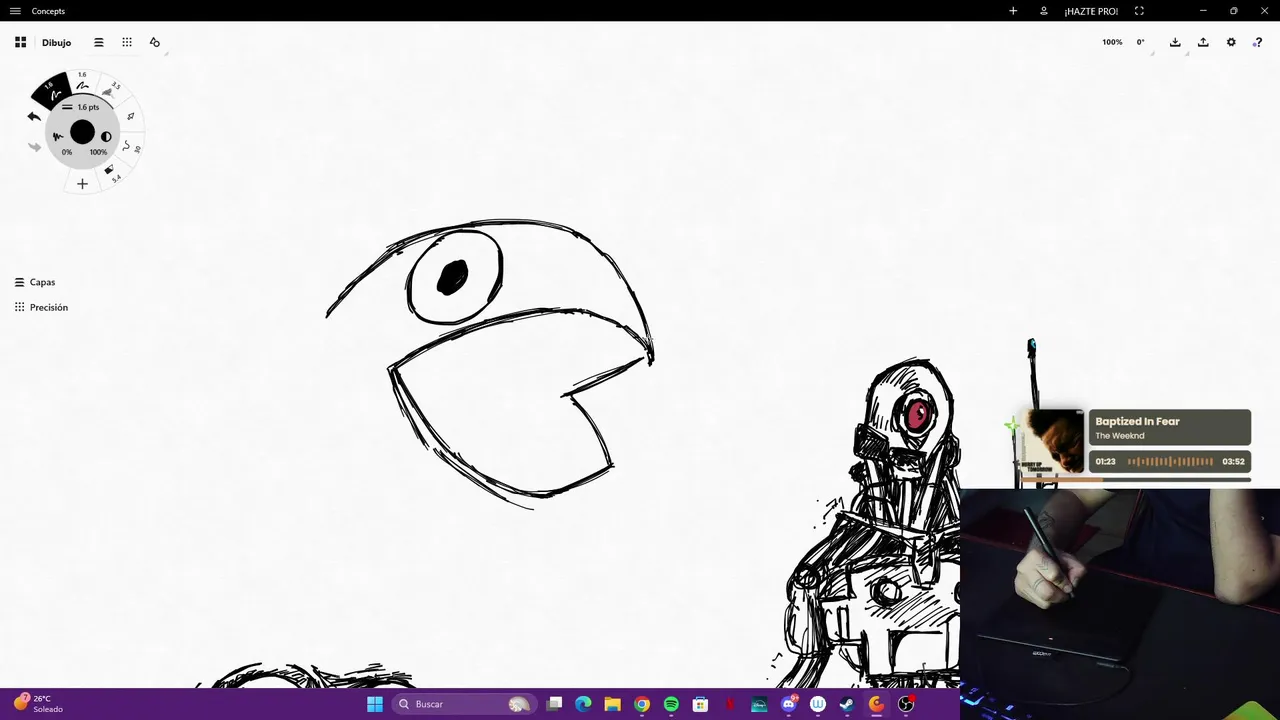Open Google Chrome from the taskbar
Screen dimensions: 1280x720
click(x=642, y=704)
